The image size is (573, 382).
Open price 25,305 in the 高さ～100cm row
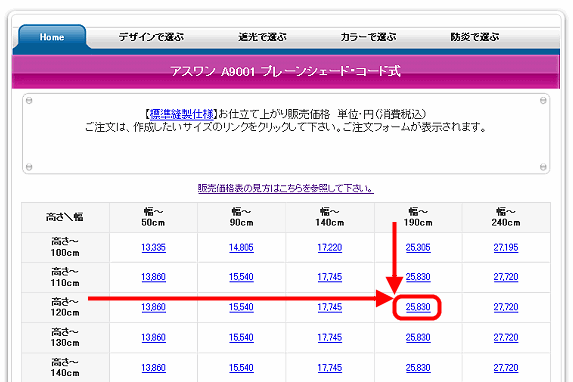coord(418,247)
